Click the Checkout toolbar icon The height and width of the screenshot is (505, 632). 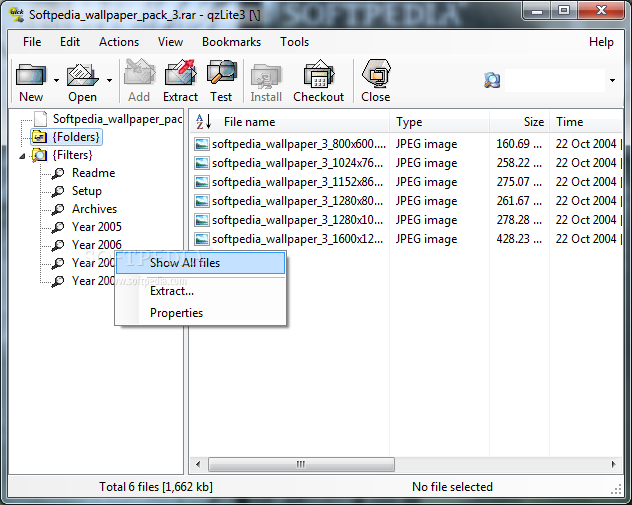pos(319,74)
